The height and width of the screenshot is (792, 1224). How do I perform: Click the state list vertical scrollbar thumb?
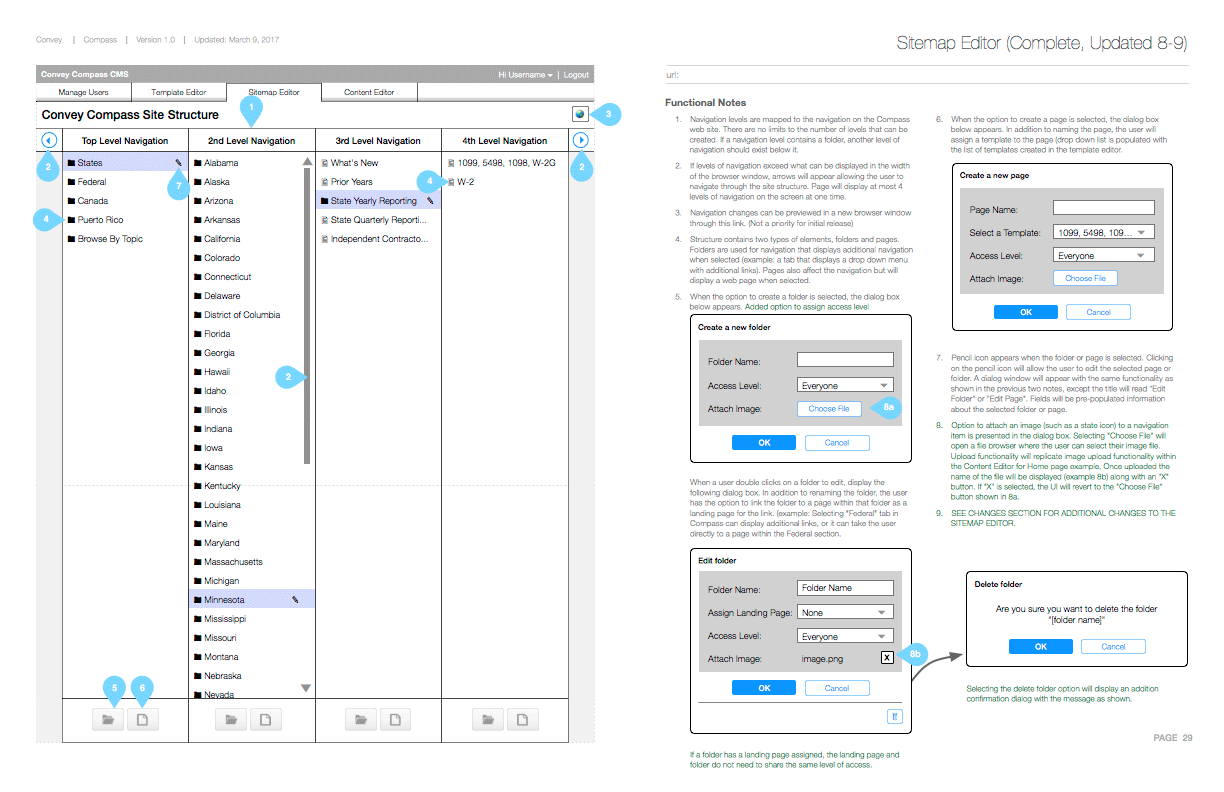click(307, 318)
